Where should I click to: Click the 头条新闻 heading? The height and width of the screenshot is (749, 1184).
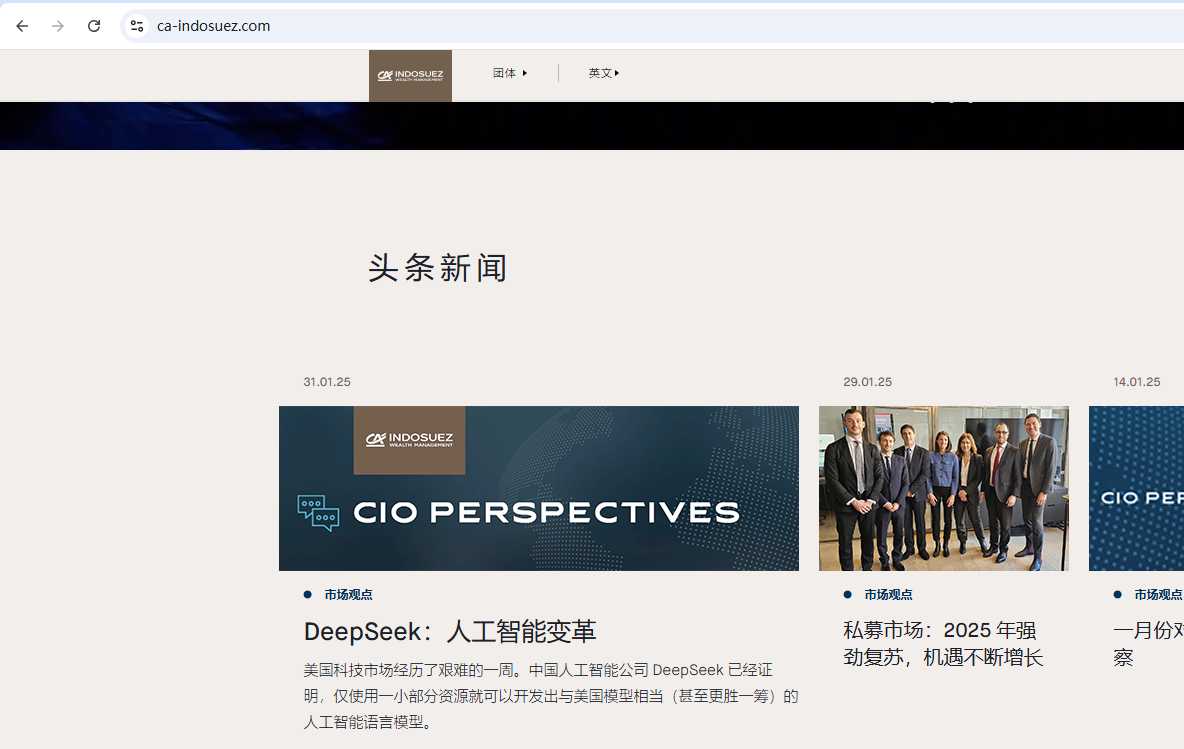tap(438, 268)
